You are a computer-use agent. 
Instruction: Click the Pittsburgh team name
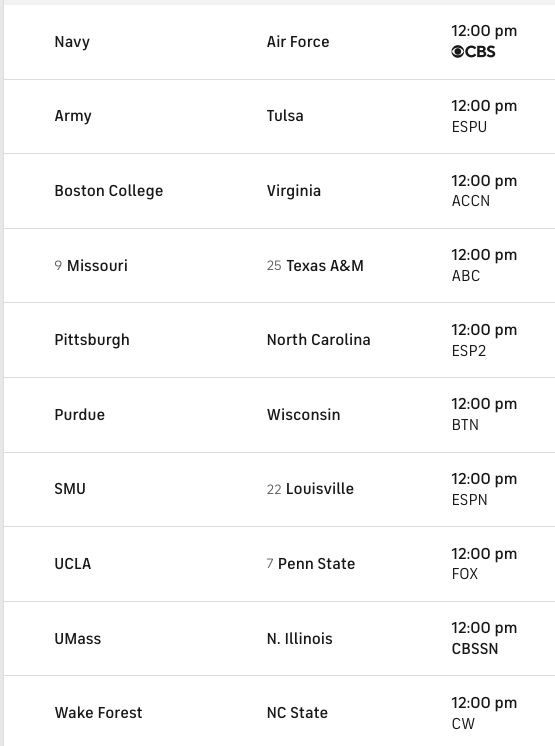coord(92,340)
